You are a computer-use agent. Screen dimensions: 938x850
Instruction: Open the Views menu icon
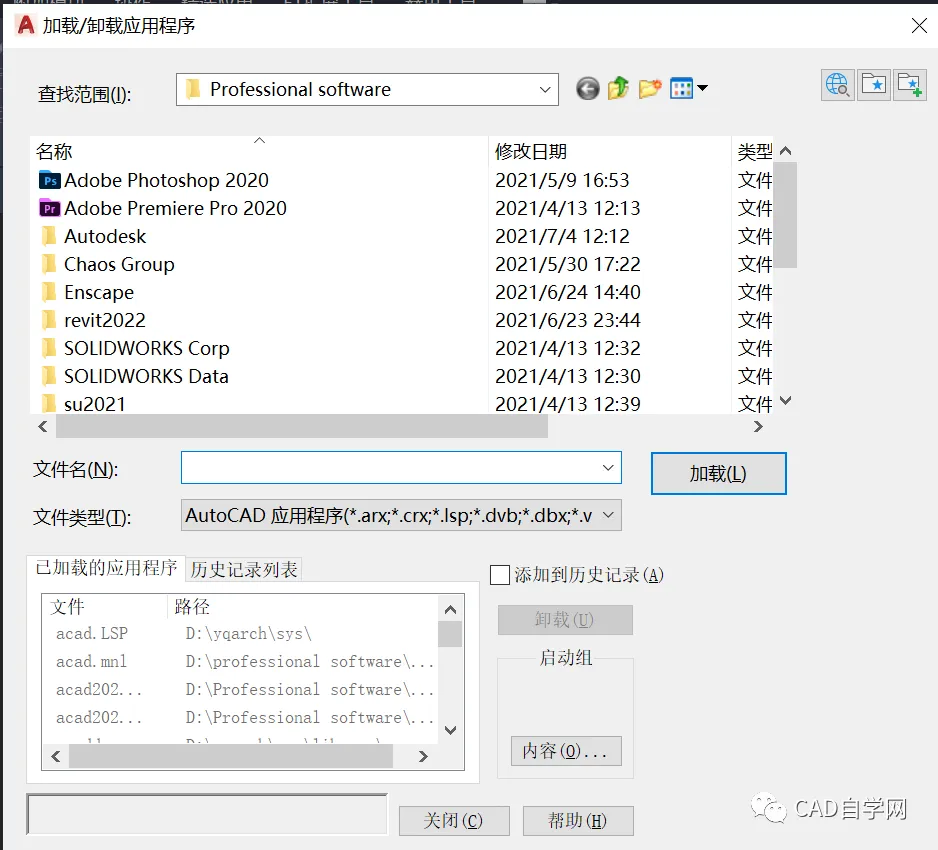pos(689,89)
